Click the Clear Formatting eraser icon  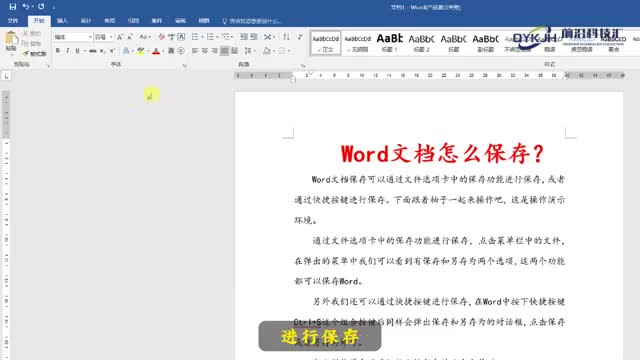(162, 37)
